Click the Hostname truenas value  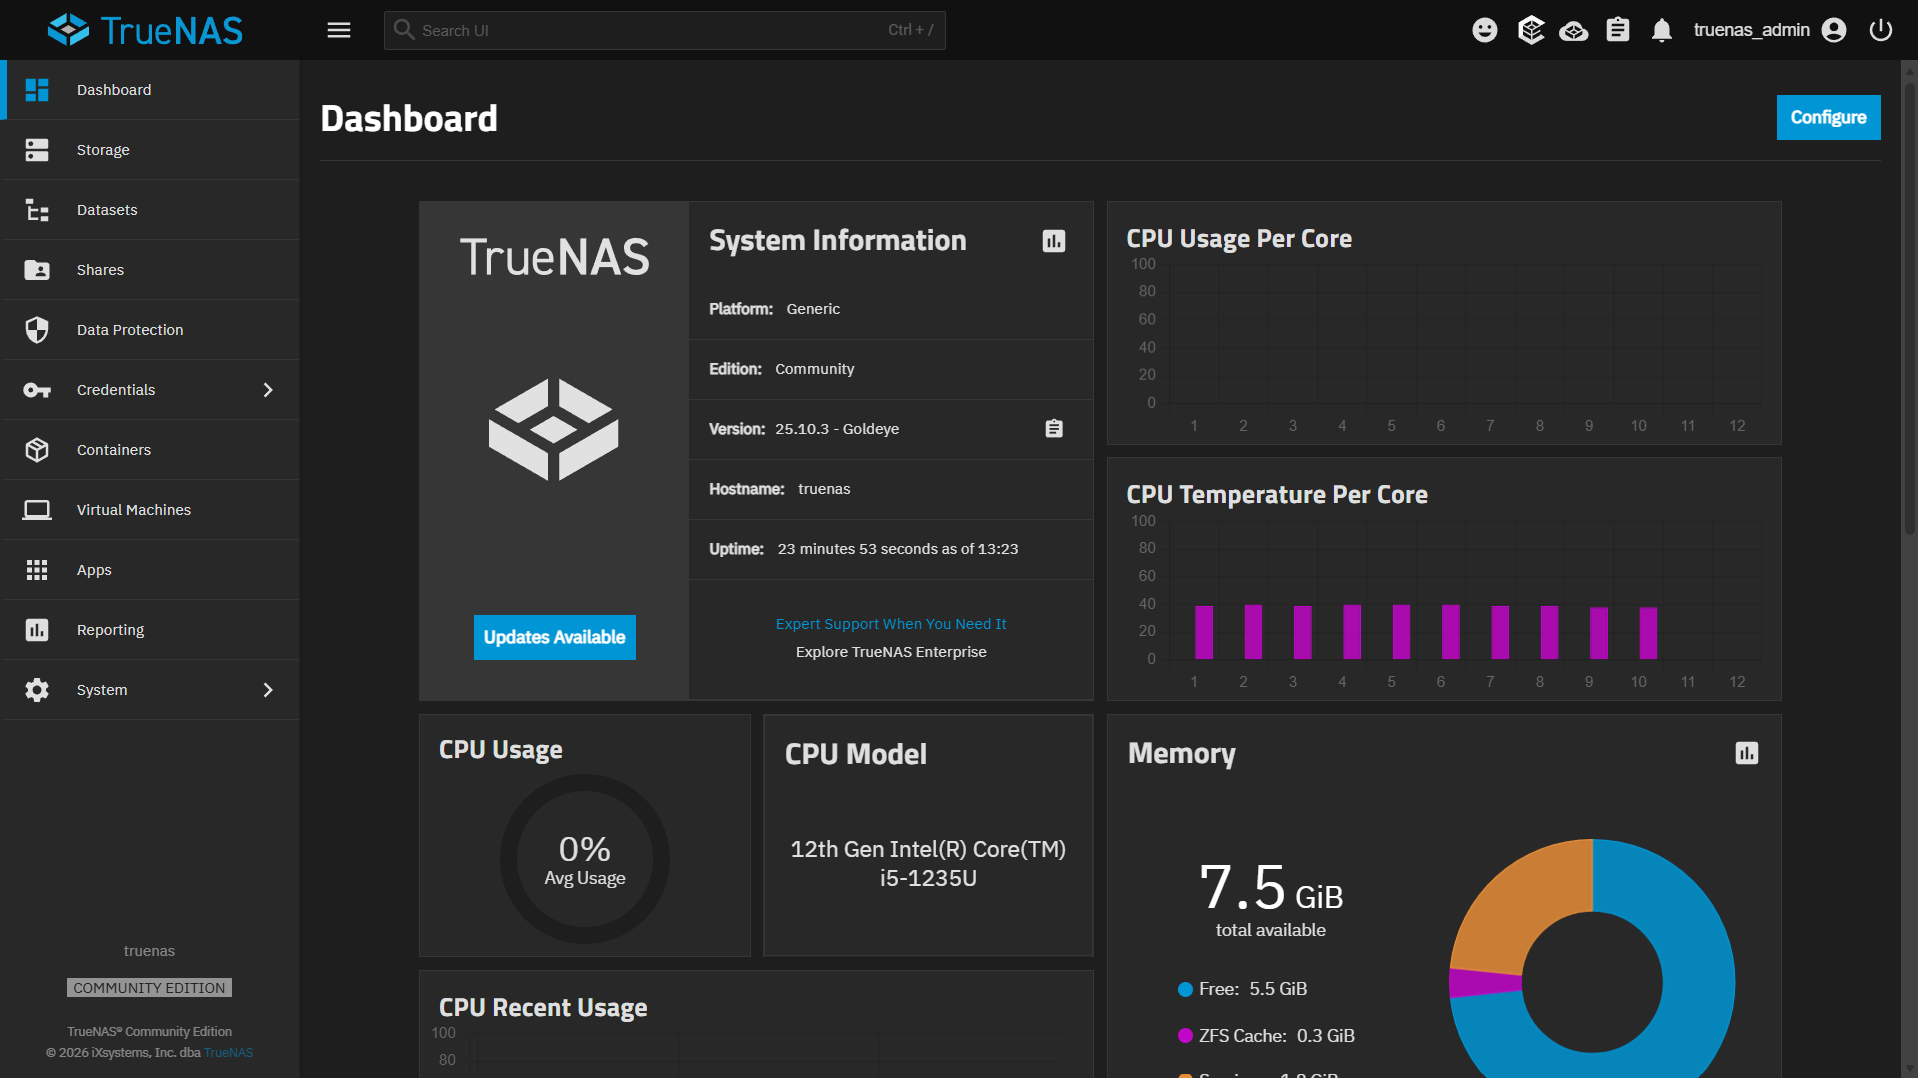coord(824,489)
